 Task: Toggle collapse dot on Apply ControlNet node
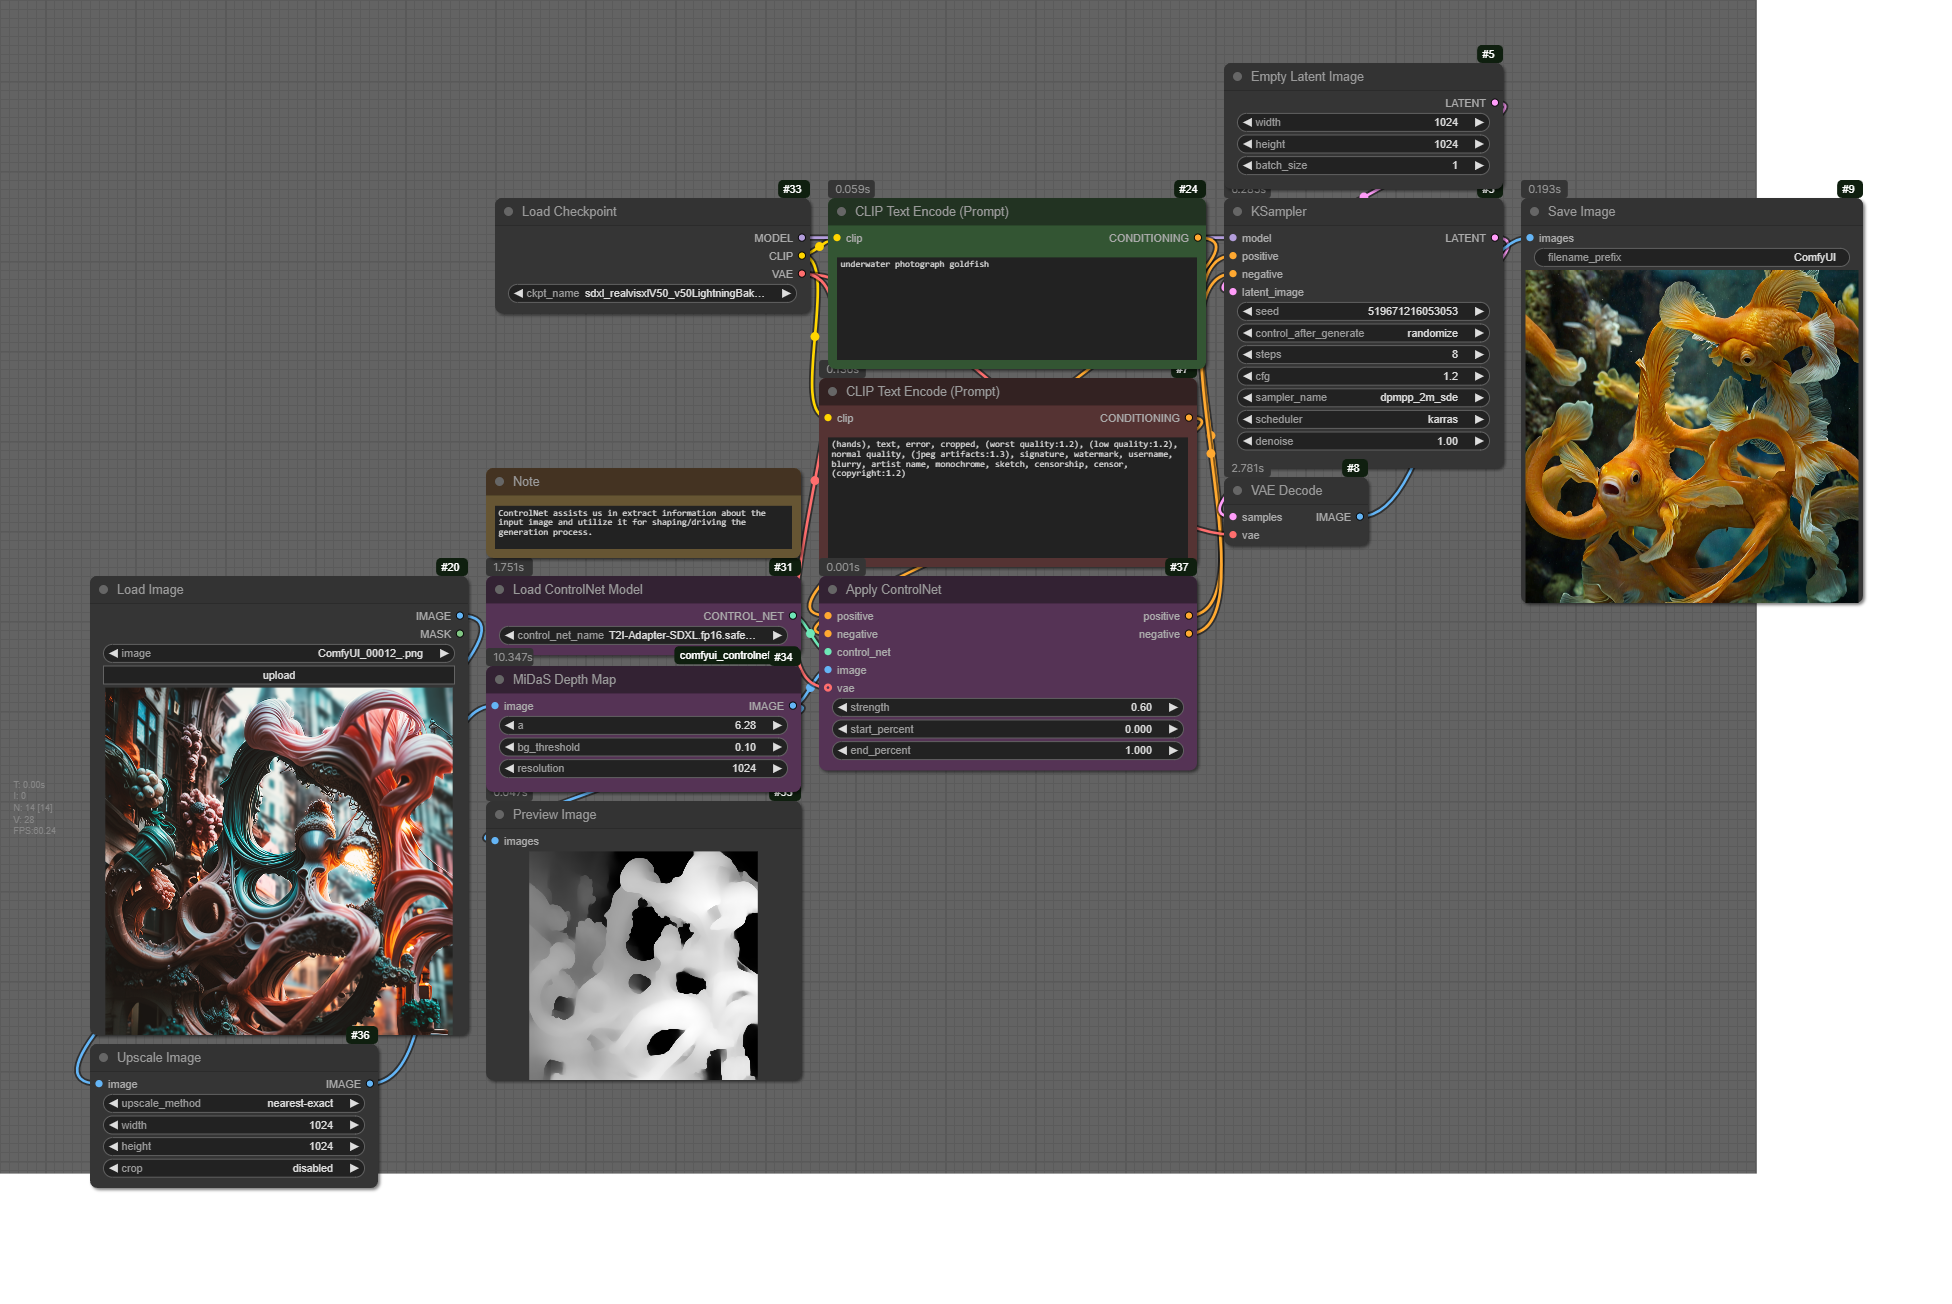click(x=833, y=590)
